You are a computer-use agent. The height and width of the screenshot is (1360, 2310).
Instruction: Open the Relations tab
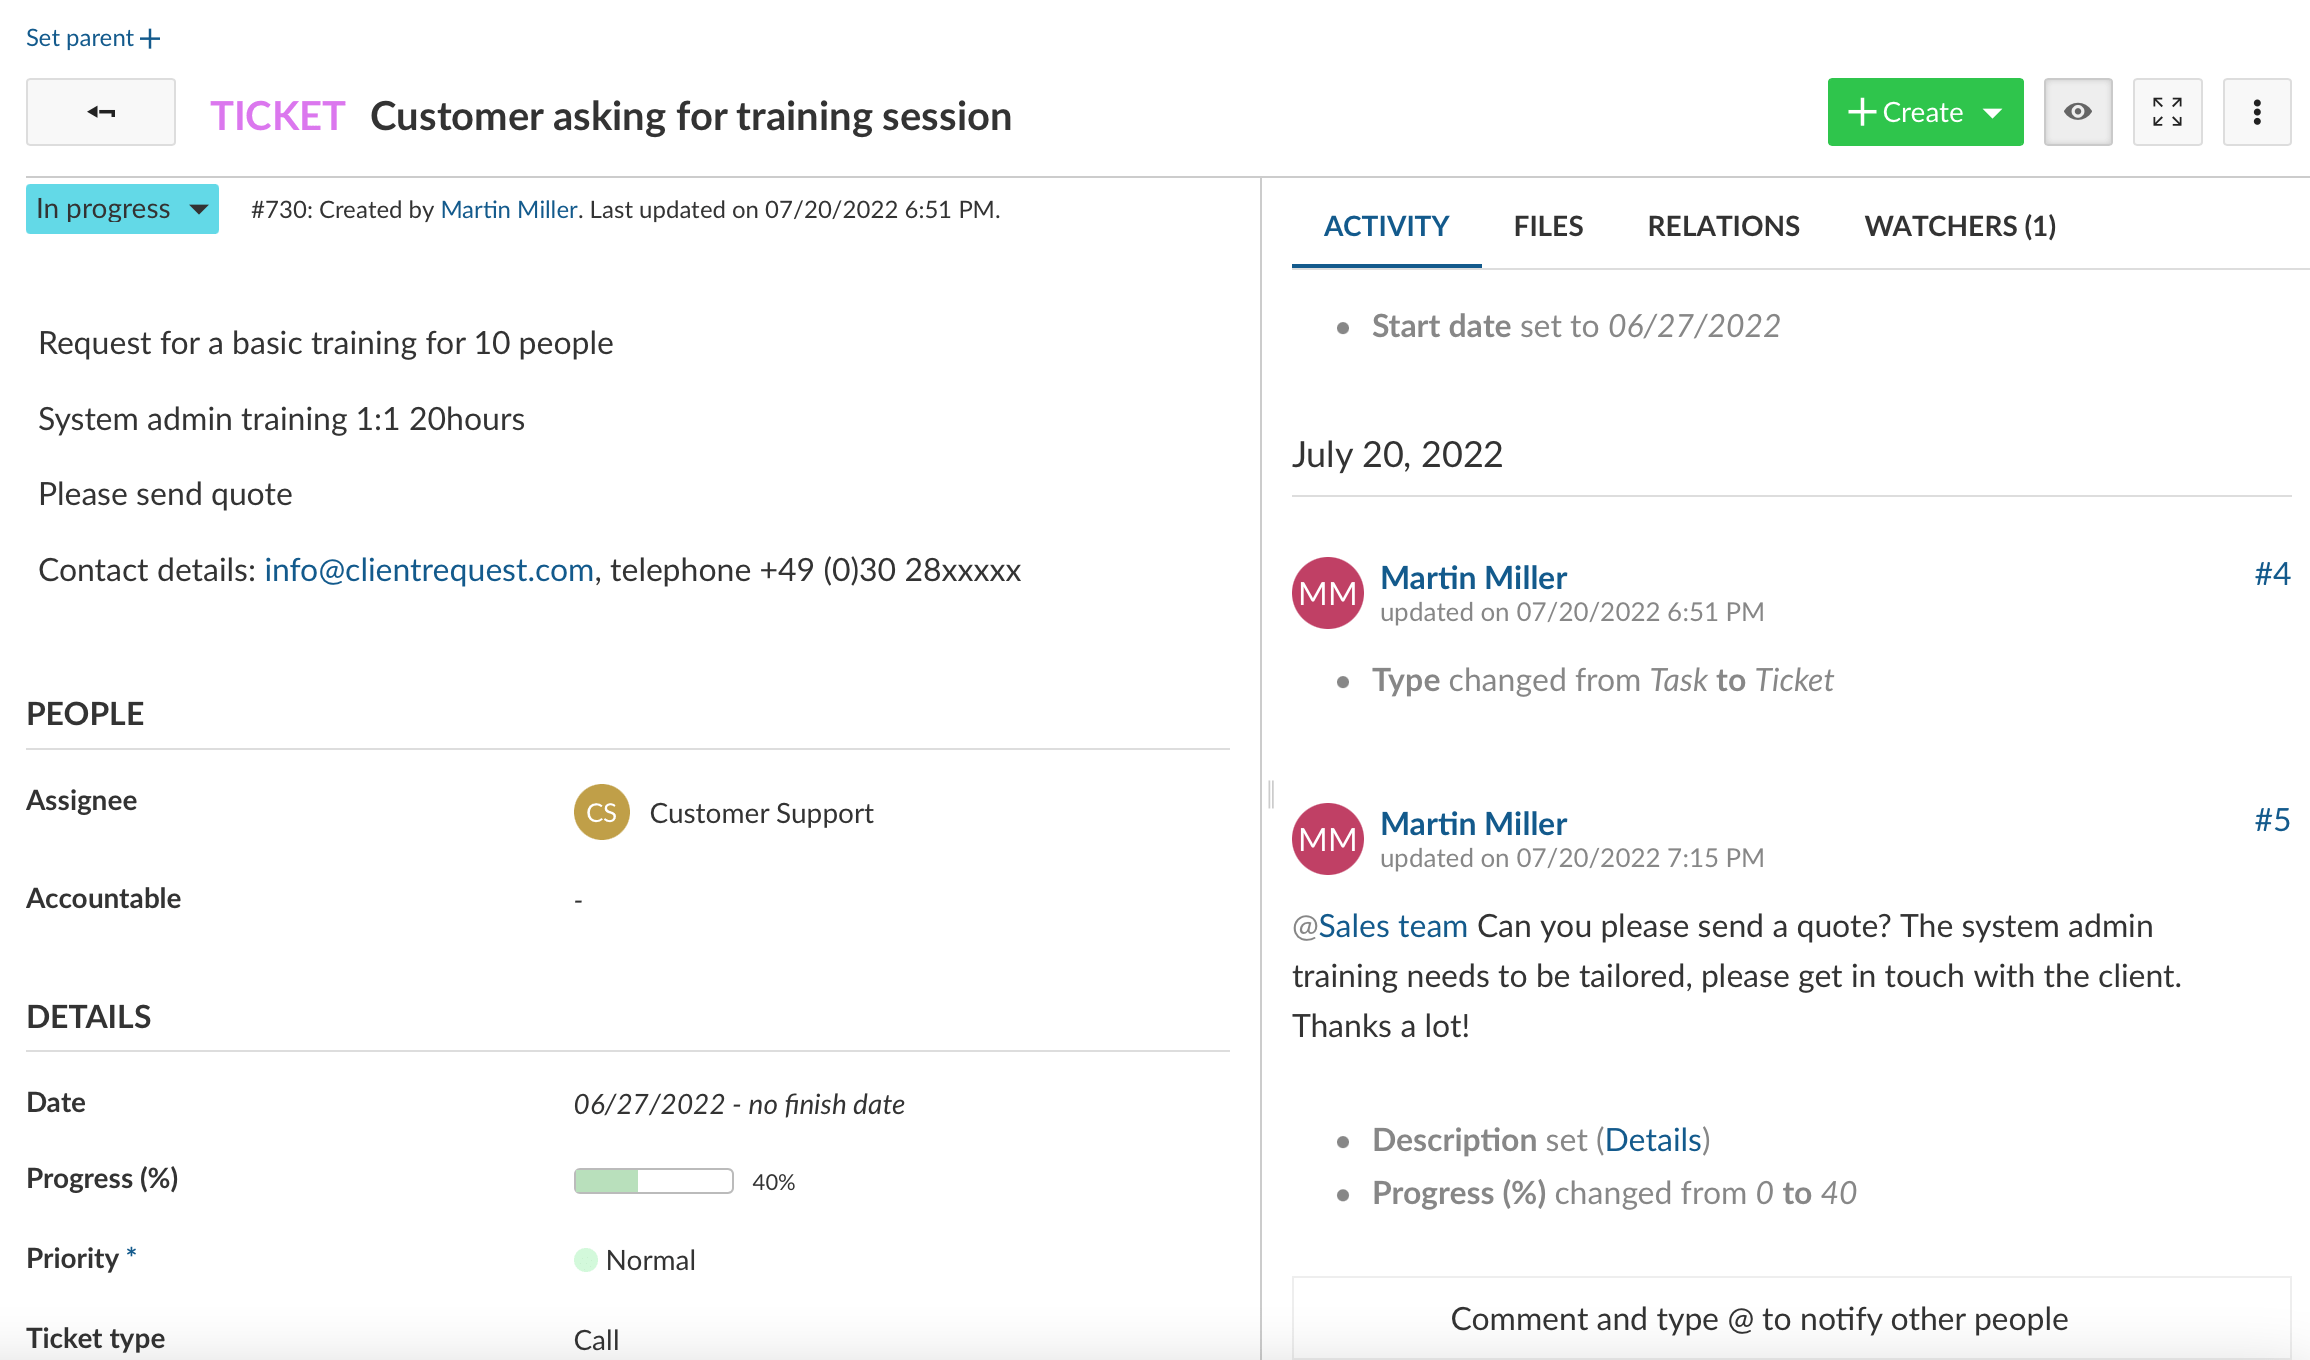click(1723, 226)
